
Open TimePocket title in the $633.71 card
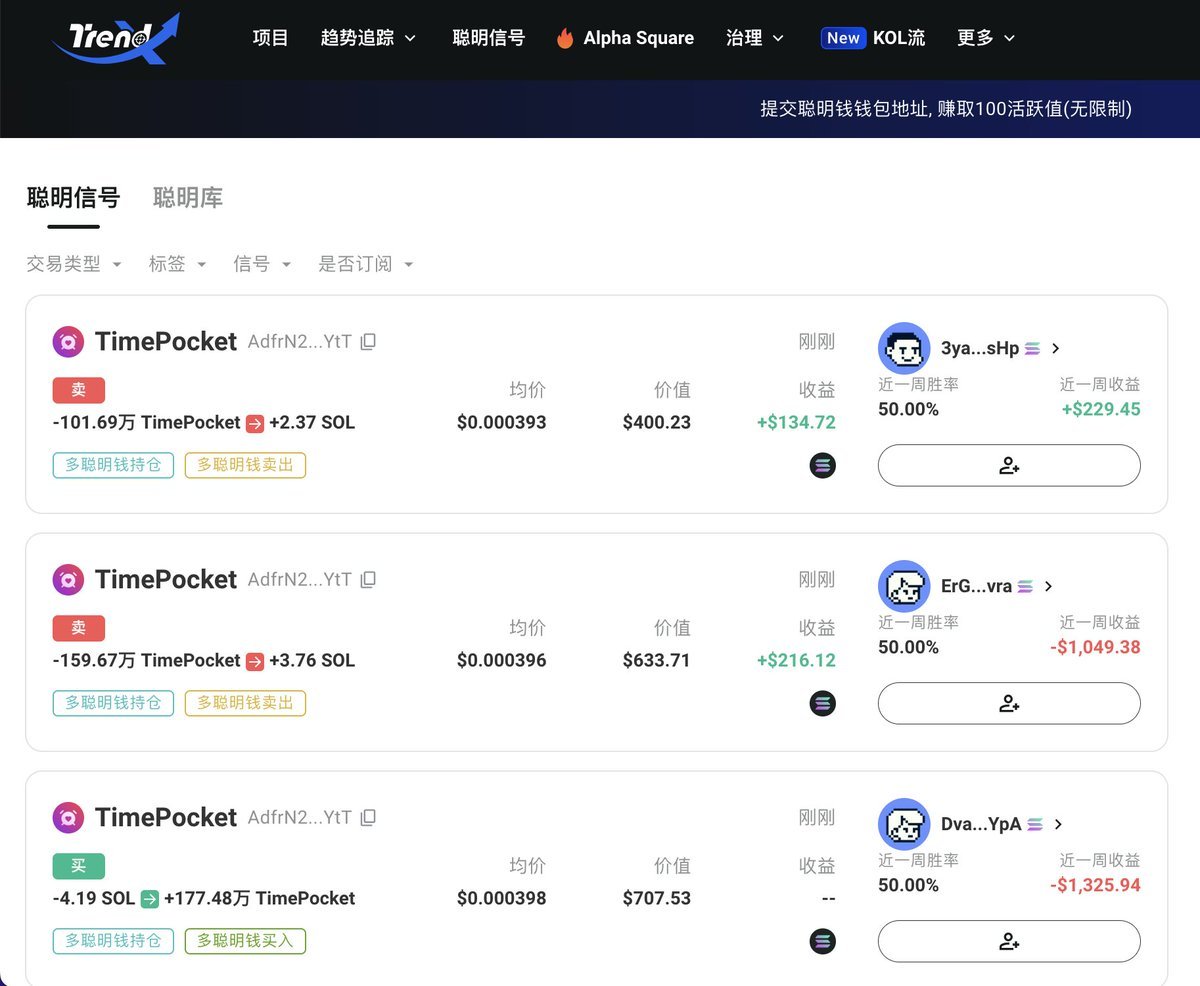point(166,580)
